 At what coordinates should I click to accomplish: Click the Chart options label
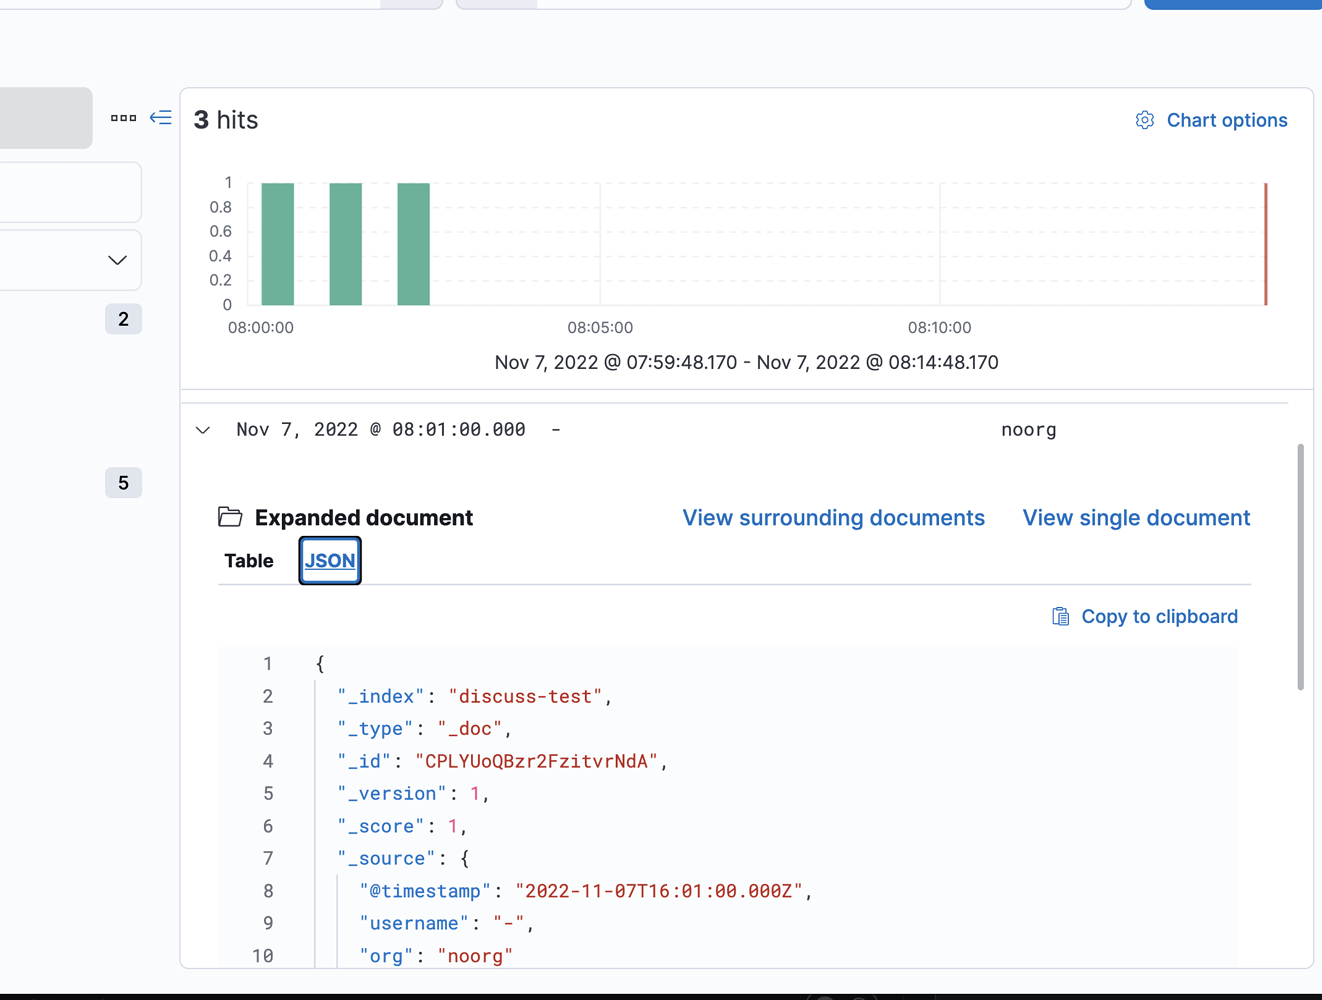click(1227, 120)
